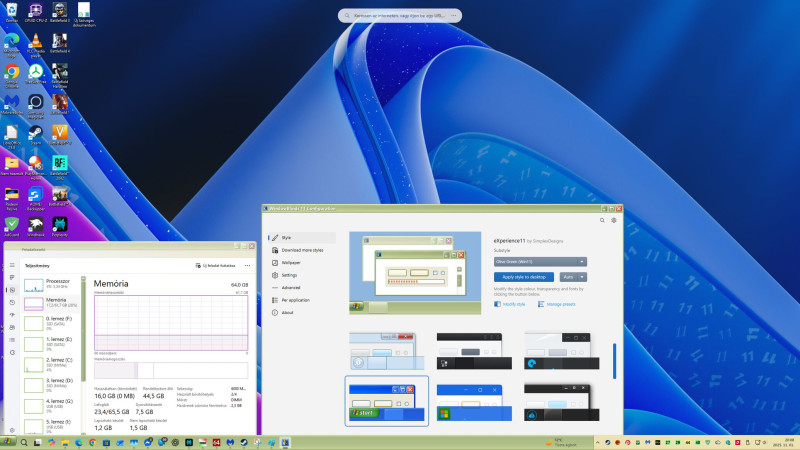Select Battlefield 2042 desktop icon
Image resolution: width=800 pixels, height=450 pixels.
[60, 167]
